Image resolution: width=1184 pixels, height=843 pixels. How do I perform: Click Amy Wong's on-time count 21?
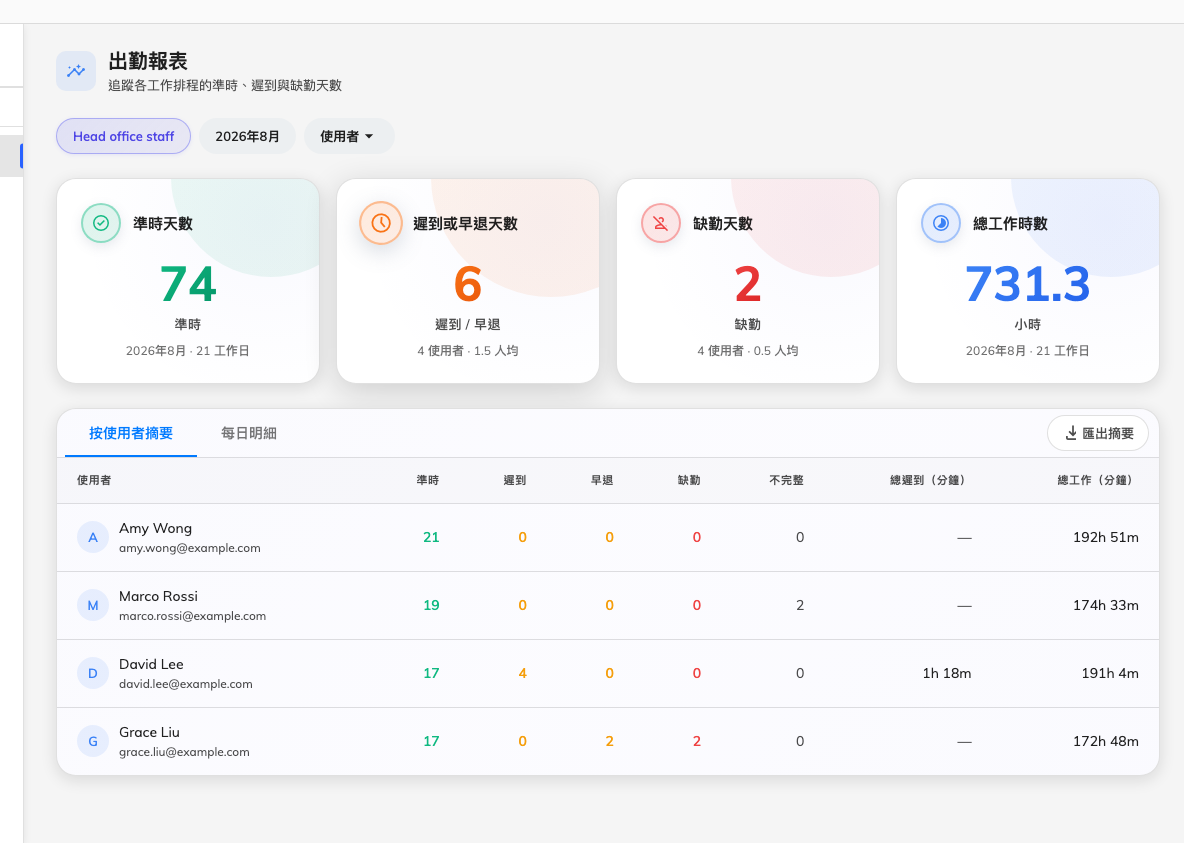pyautogui.click(x=431, y=538)
